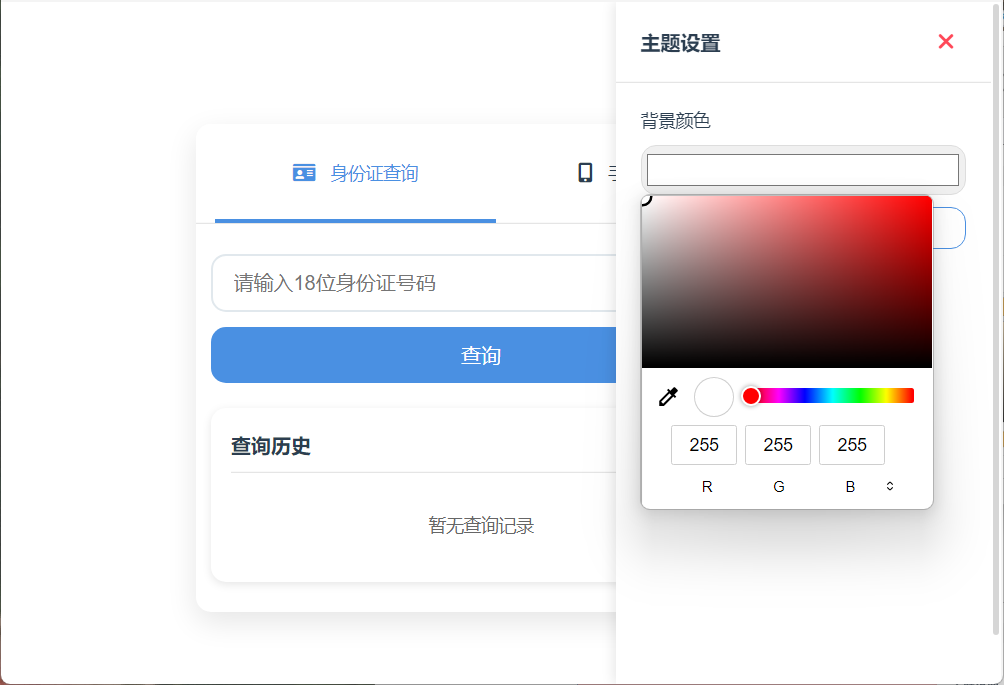Click the red hue slider handle

[x=751, y=396]
